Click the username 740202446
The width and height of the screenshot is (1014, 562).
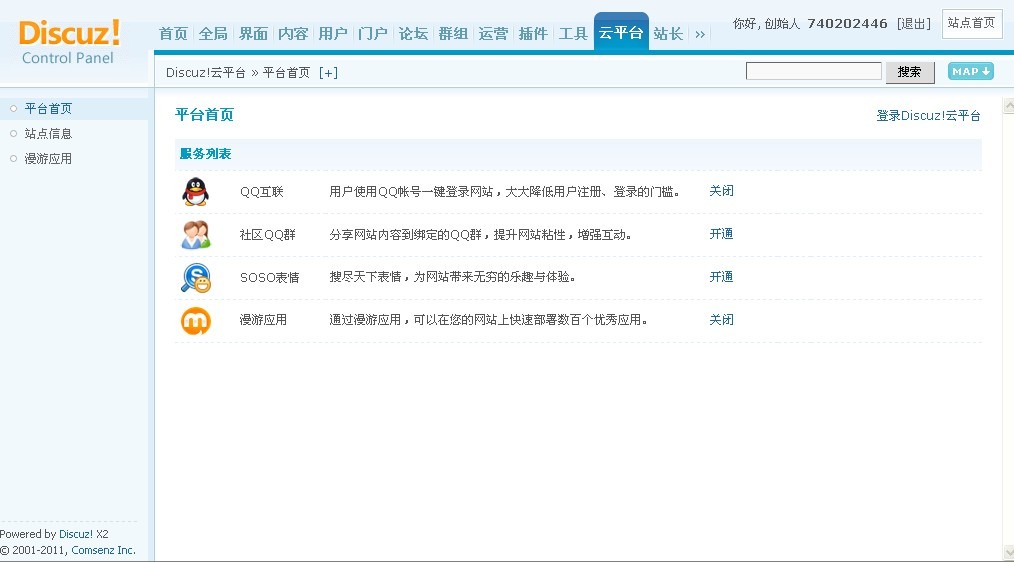tap(847, 24)
